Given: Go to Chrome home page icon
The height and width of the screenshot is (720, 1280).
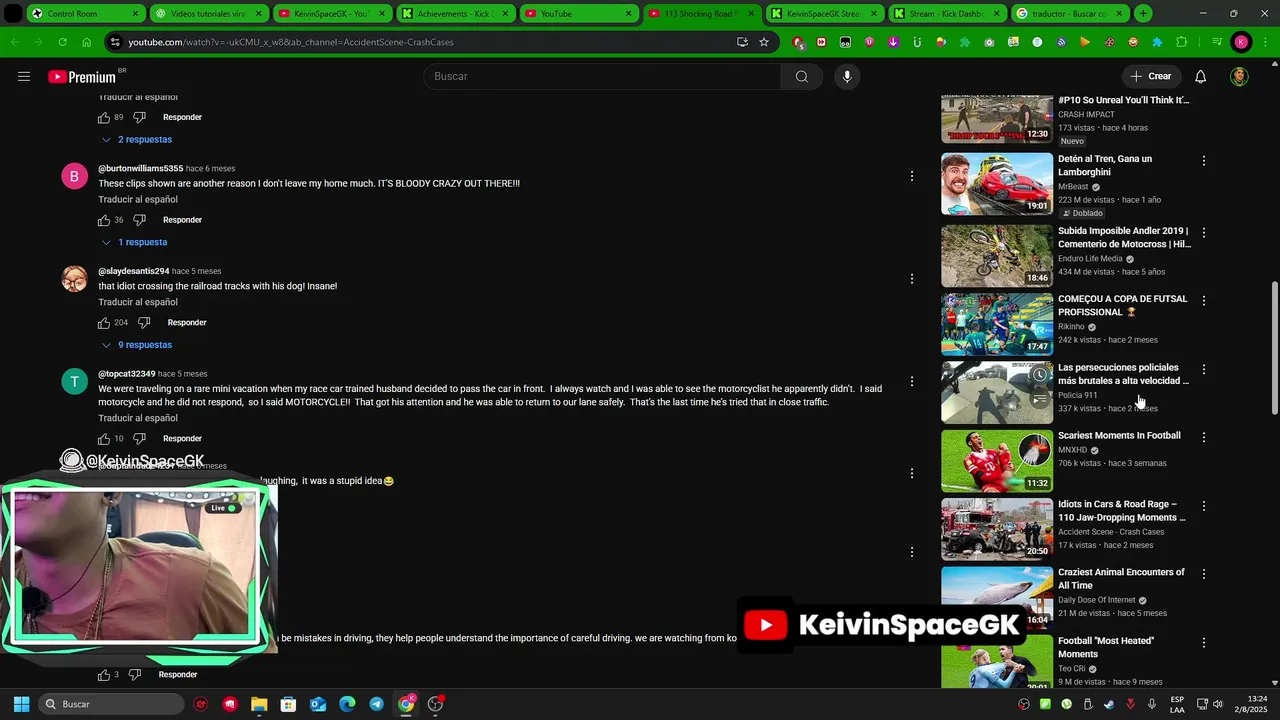Looking at the screenshot, I should coord(87,42).
